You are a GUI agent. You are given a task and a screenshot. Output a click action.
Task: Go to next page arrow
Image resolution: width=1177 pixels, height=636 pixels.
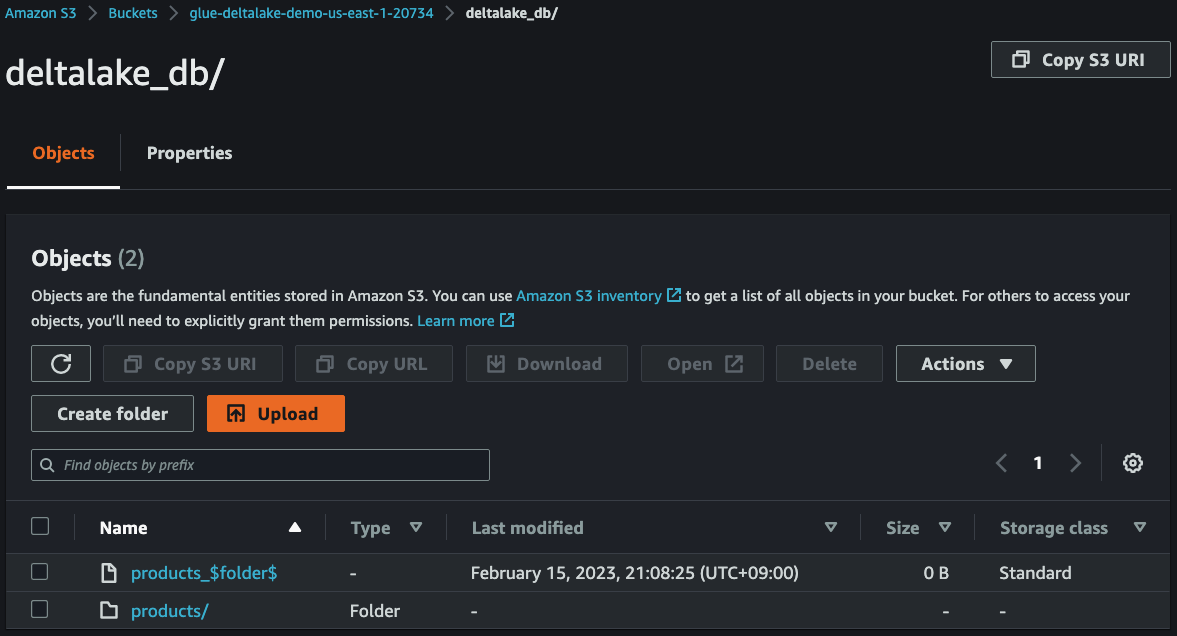coord(1075,463)
